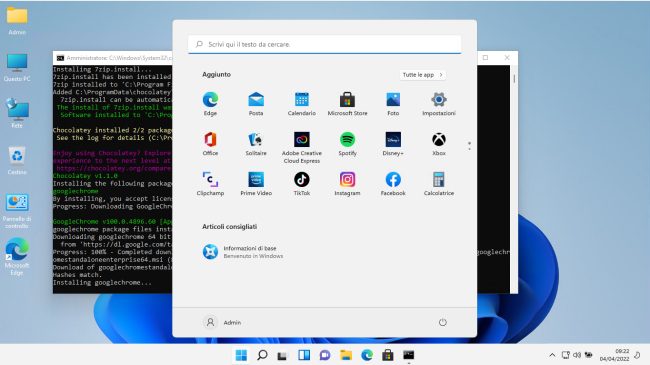Open Informazioni di base recommended item
This screenshot has width=650, height=365.
pyautogui.click(x=243, y=252)
